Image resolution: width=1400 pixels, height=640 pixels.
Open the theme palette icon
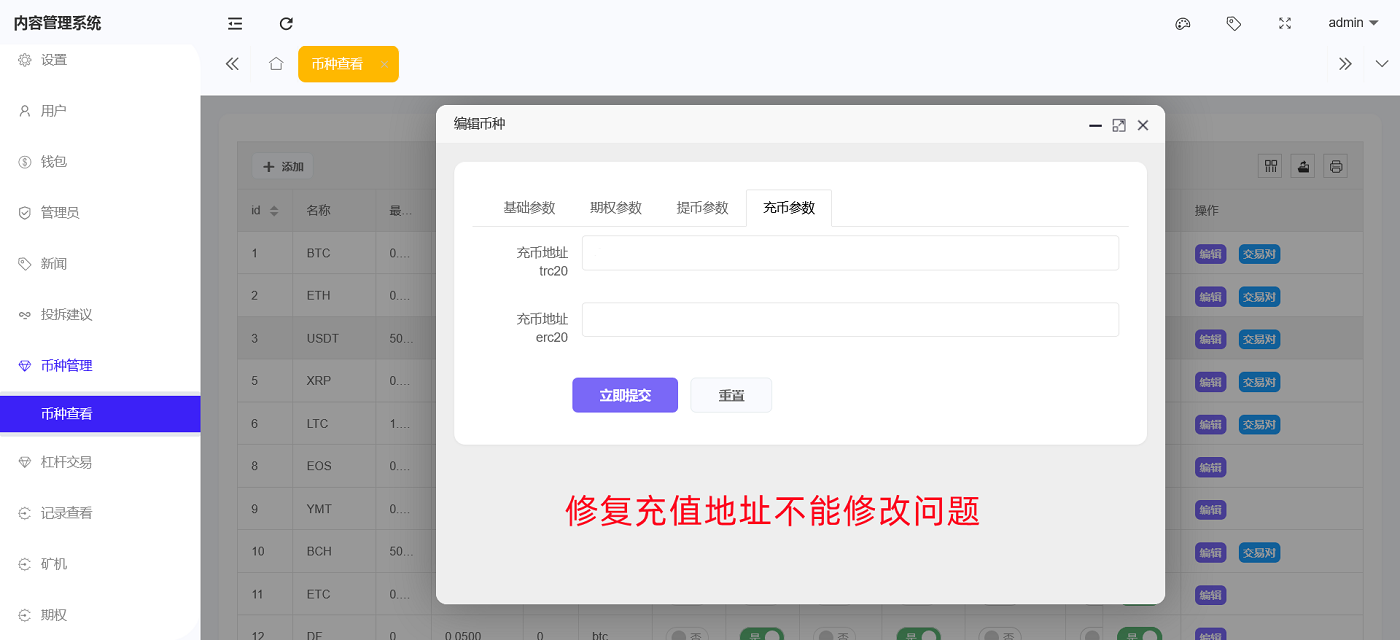click(x=1182, y=23)
